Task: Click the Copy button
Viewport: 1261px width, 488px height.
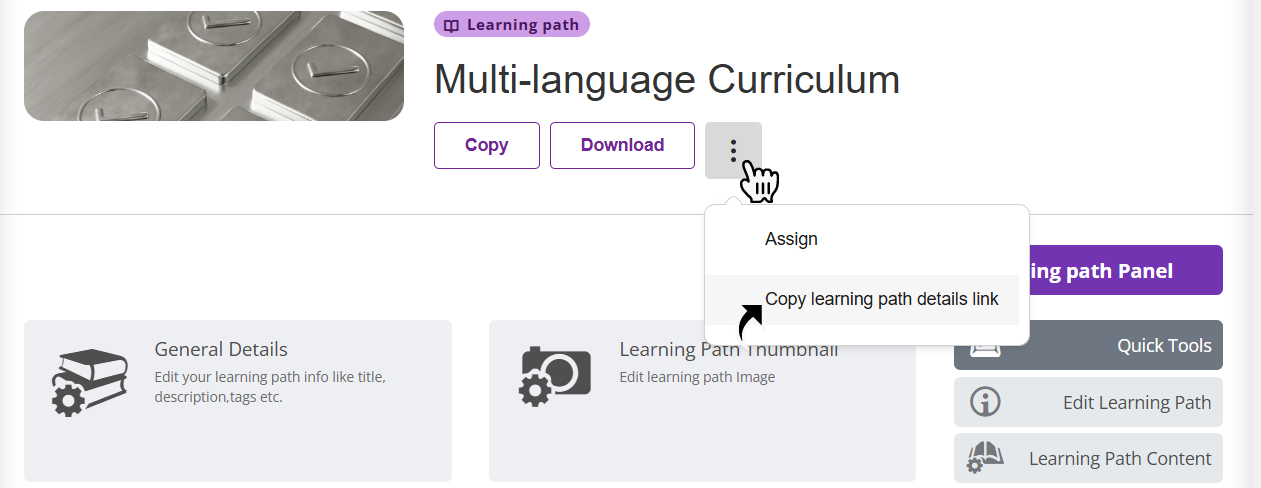Action: point(487,145)
